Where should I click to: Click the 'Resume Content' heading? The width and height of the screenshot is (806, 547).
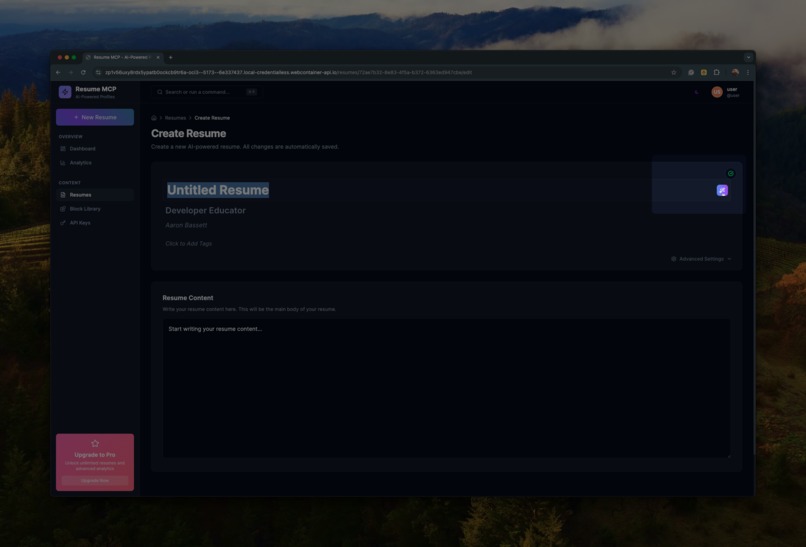click(188, 298)
